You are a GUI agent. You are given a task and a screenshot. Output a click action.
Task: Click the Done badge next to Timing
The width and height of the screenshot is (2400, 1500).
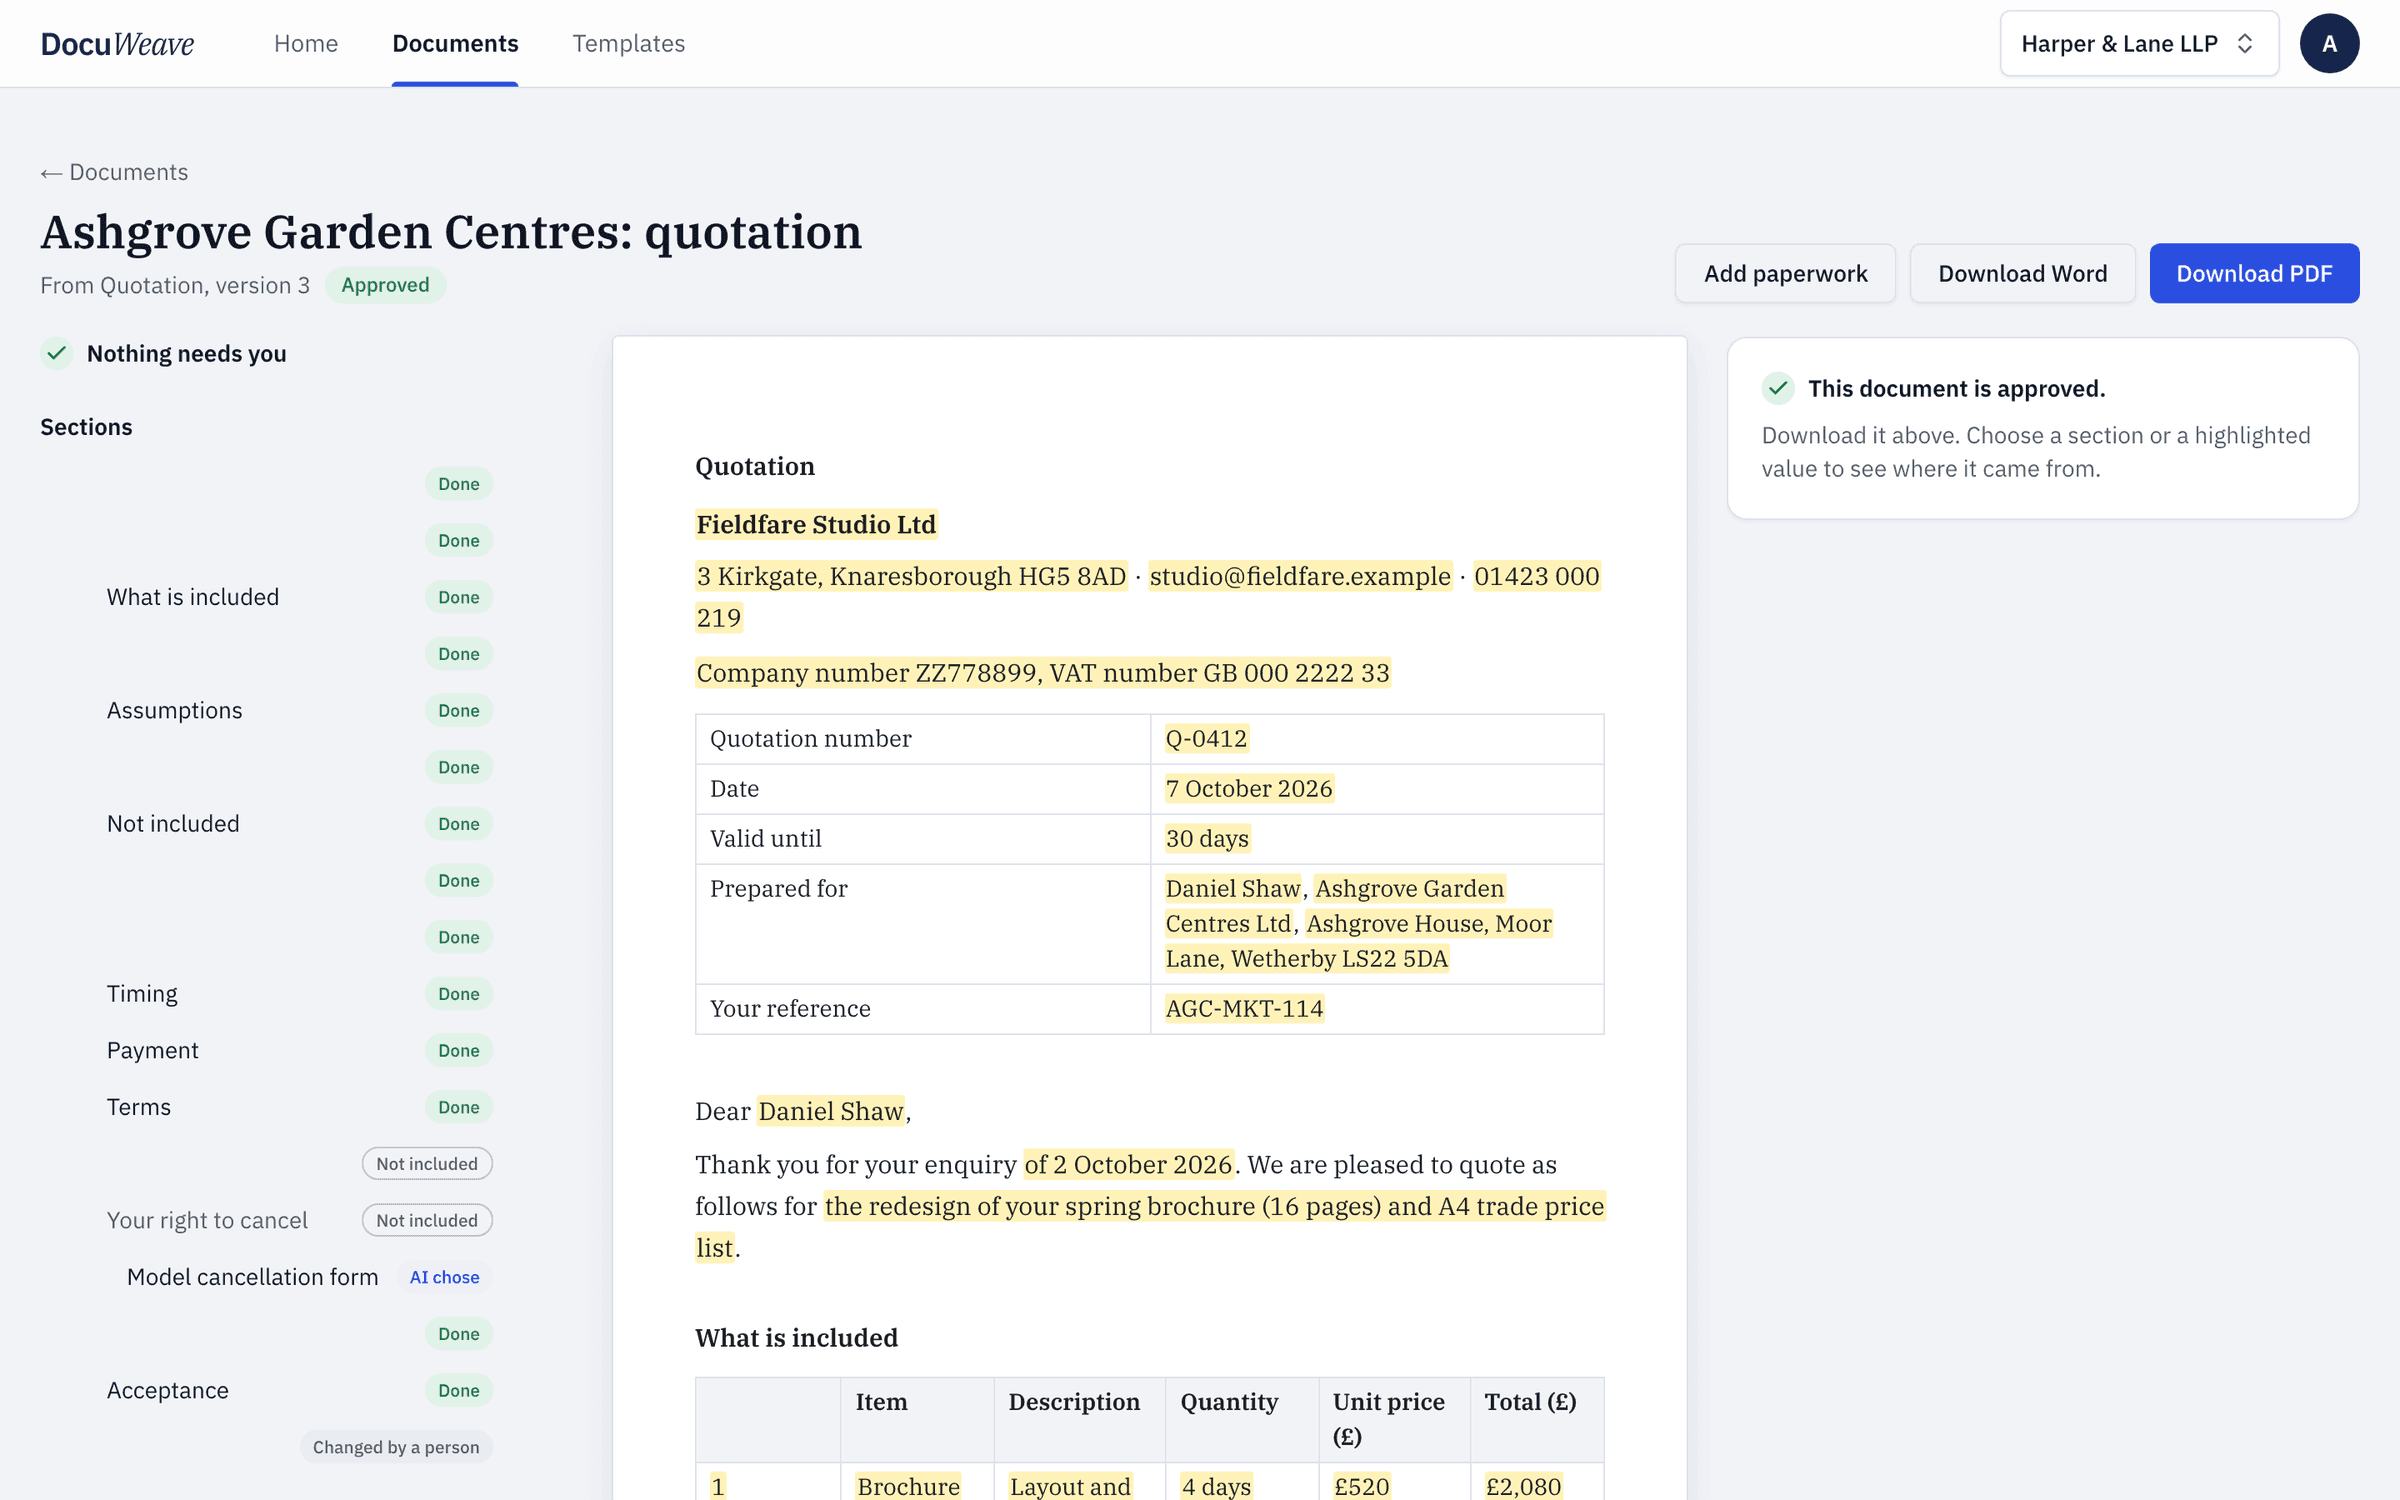[459, 993]
